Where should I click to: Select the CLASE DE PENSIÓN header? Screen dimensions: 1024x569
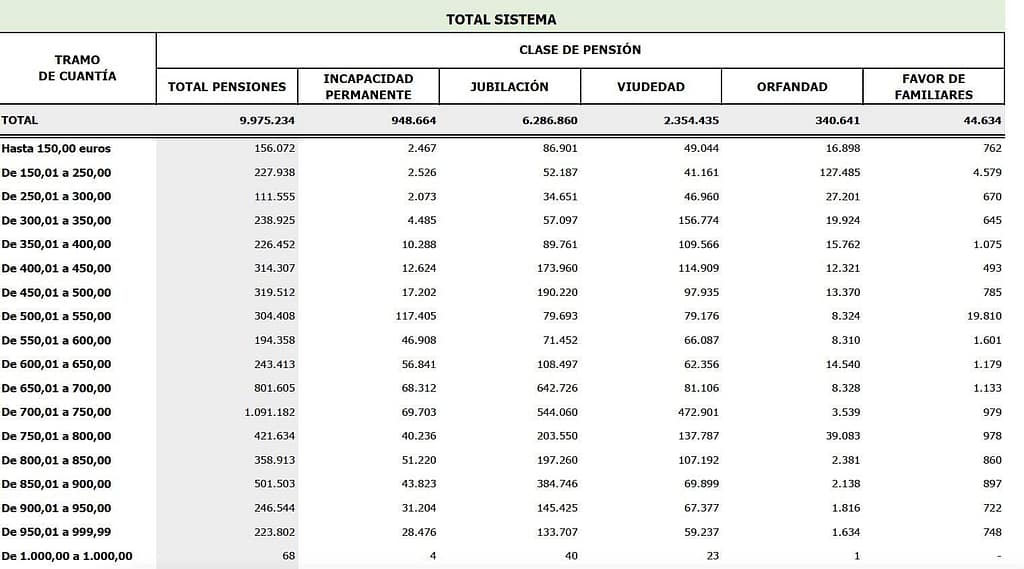[580, 49]
